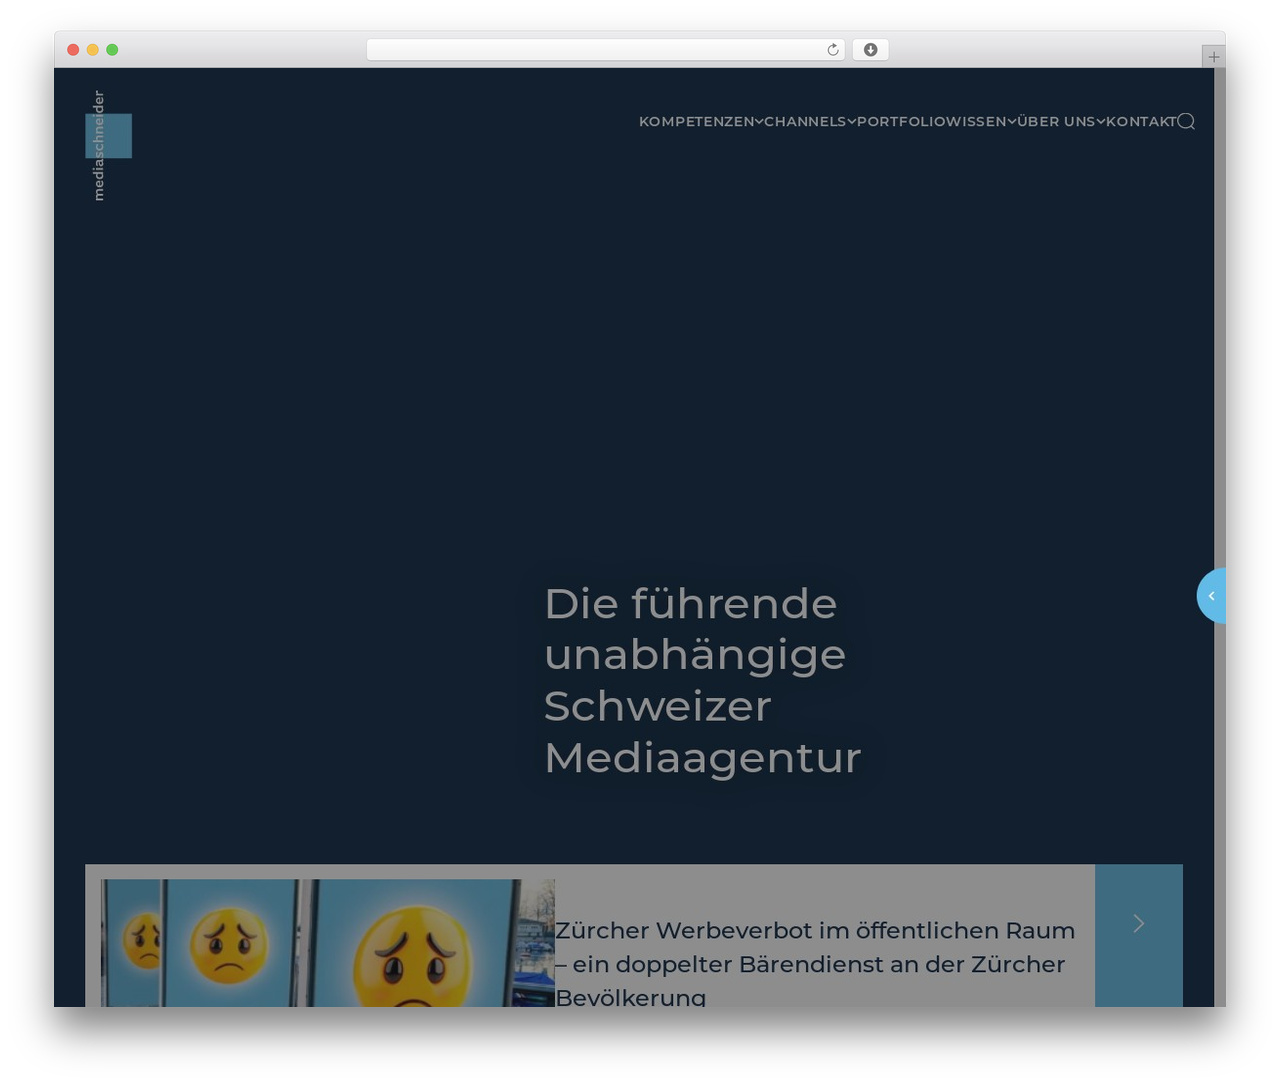Open the KOMPETENZEN menu
The image size is (1280, 1084).
click(x=696, y=121)
